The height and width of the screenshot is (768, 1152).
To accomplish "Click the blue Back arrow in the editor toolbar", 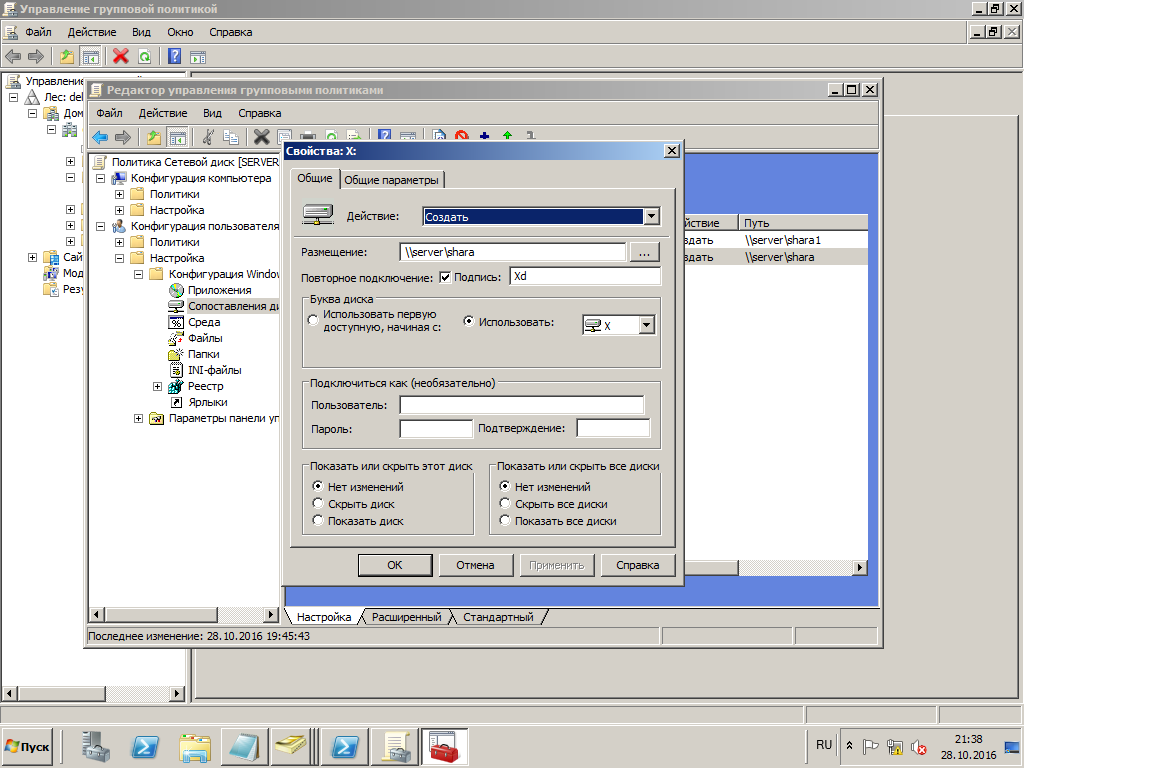I will (x=100, y=137).
